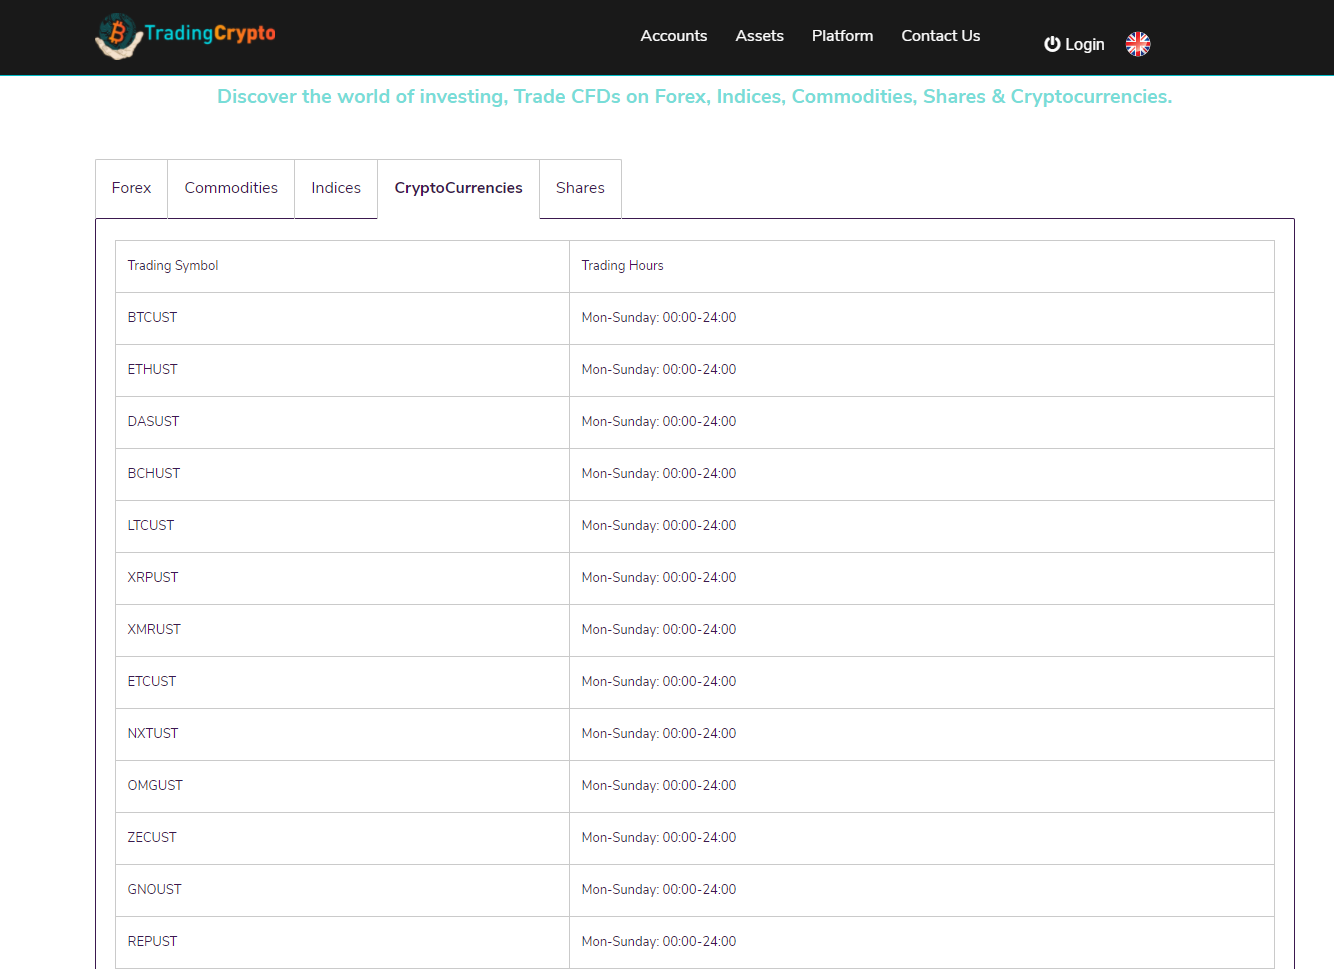
Task: Click the UK flag language icon
Action: tap(1138, 44)
